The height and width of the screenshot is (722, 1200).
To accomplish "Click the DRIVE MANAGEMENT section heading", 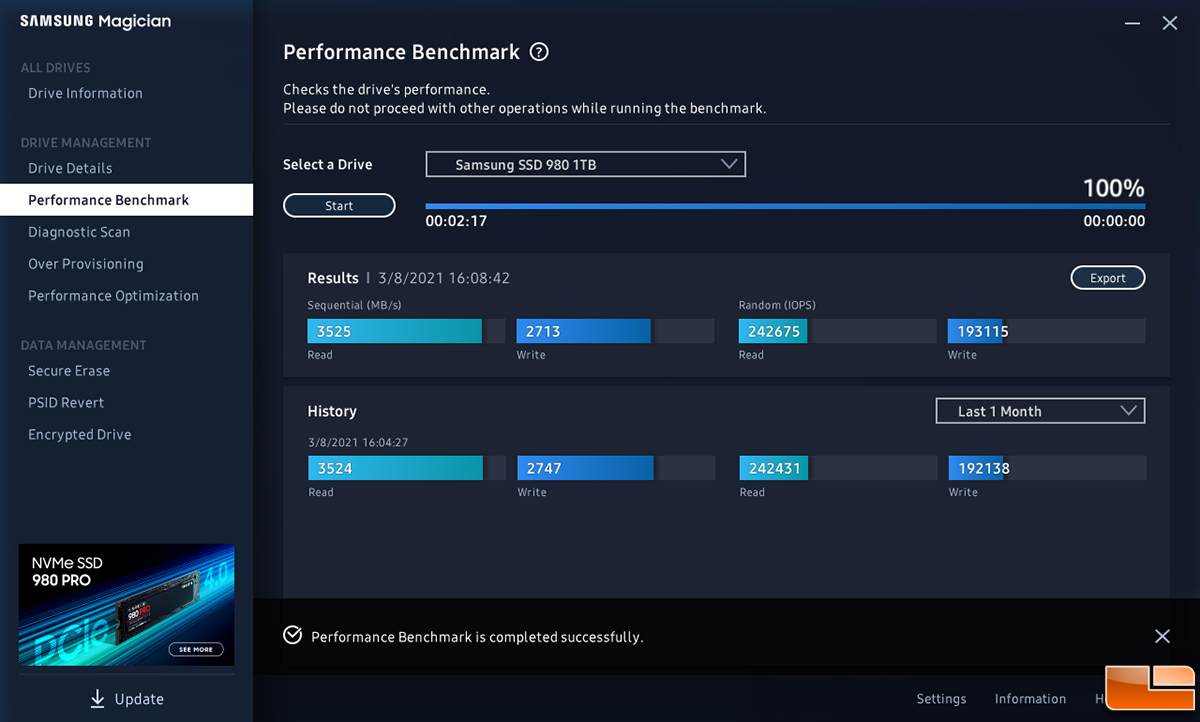I will point(86,143).
